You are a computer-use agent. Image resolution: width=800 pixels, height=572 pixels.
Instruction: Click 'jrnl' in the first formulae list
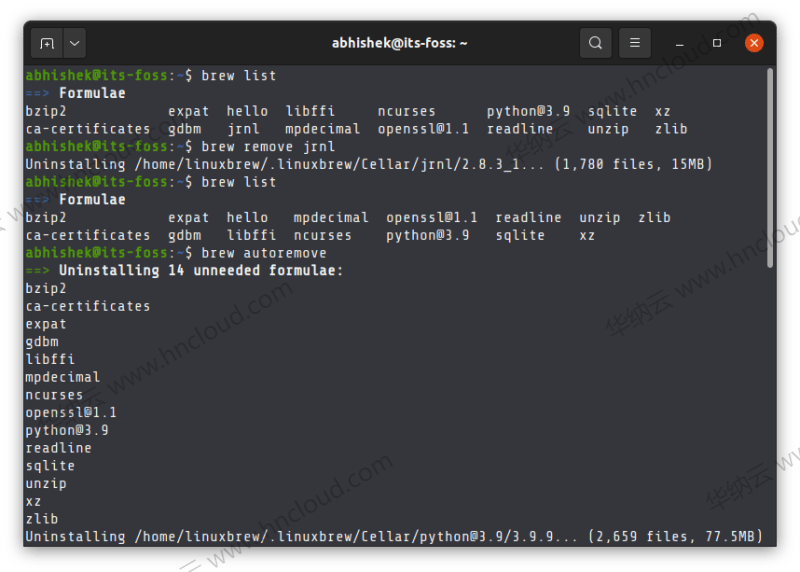tap(243, 129)
